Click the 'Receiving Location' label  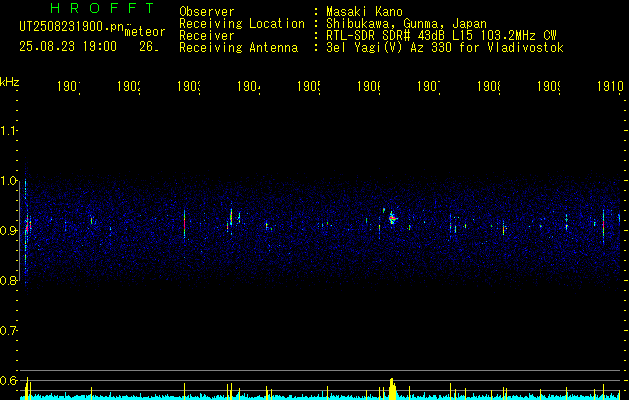tap(242, 24)
